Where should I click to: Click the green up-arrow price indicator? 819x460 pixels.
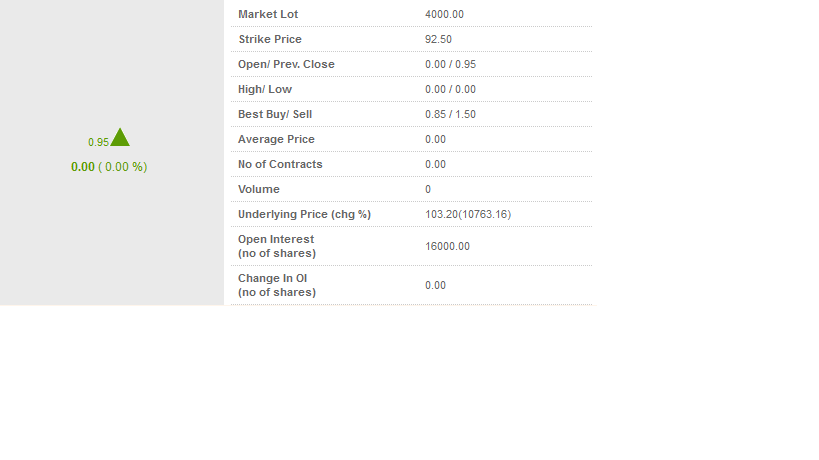(120, 137)
